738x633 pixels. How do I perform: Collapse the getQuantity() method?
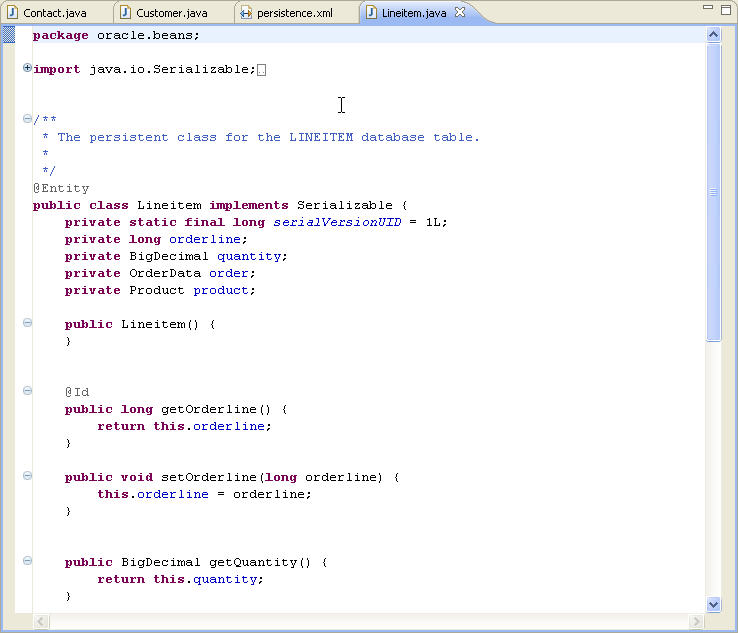[x=27, y=561]
